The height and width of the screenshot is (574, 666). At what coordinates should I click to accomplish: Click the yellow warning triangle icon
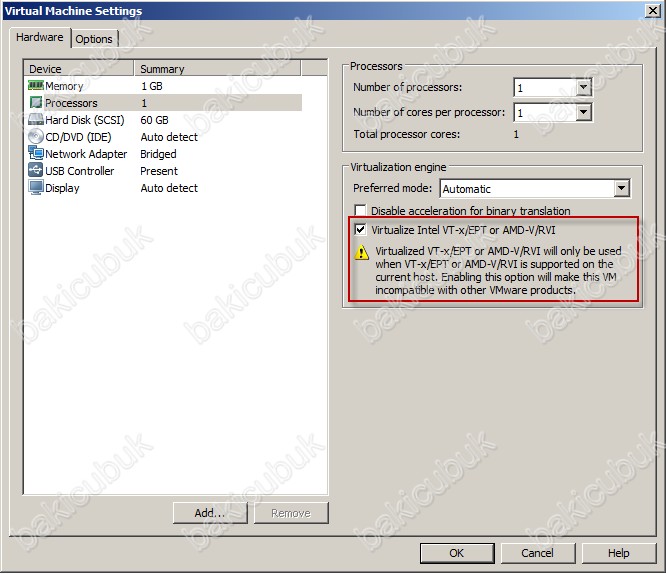pyautogui.click(x=361, y=252)
